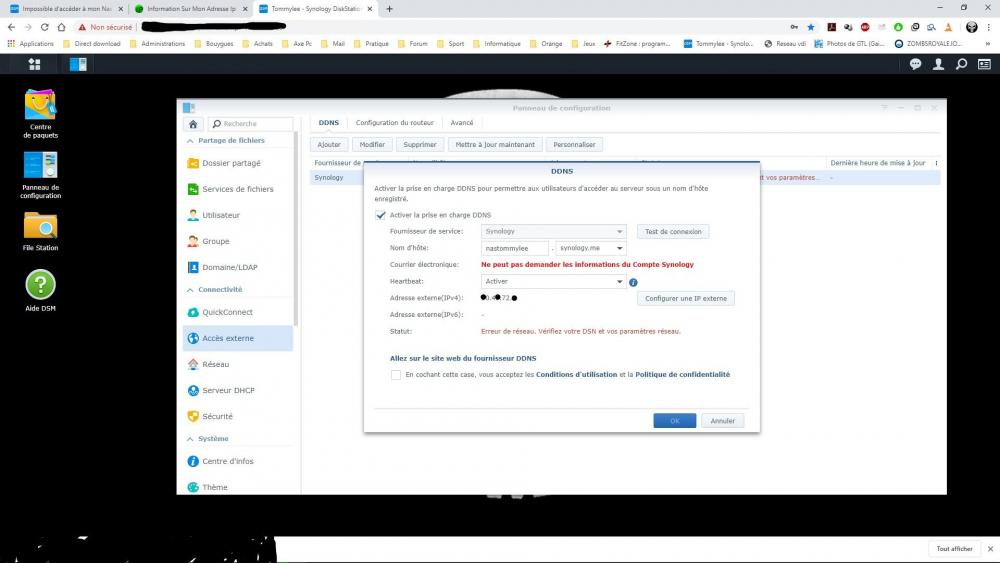Click the Control Panel taskbar icon in DSM
Viewport: 1000px width, 563px height.
[78, 64]
